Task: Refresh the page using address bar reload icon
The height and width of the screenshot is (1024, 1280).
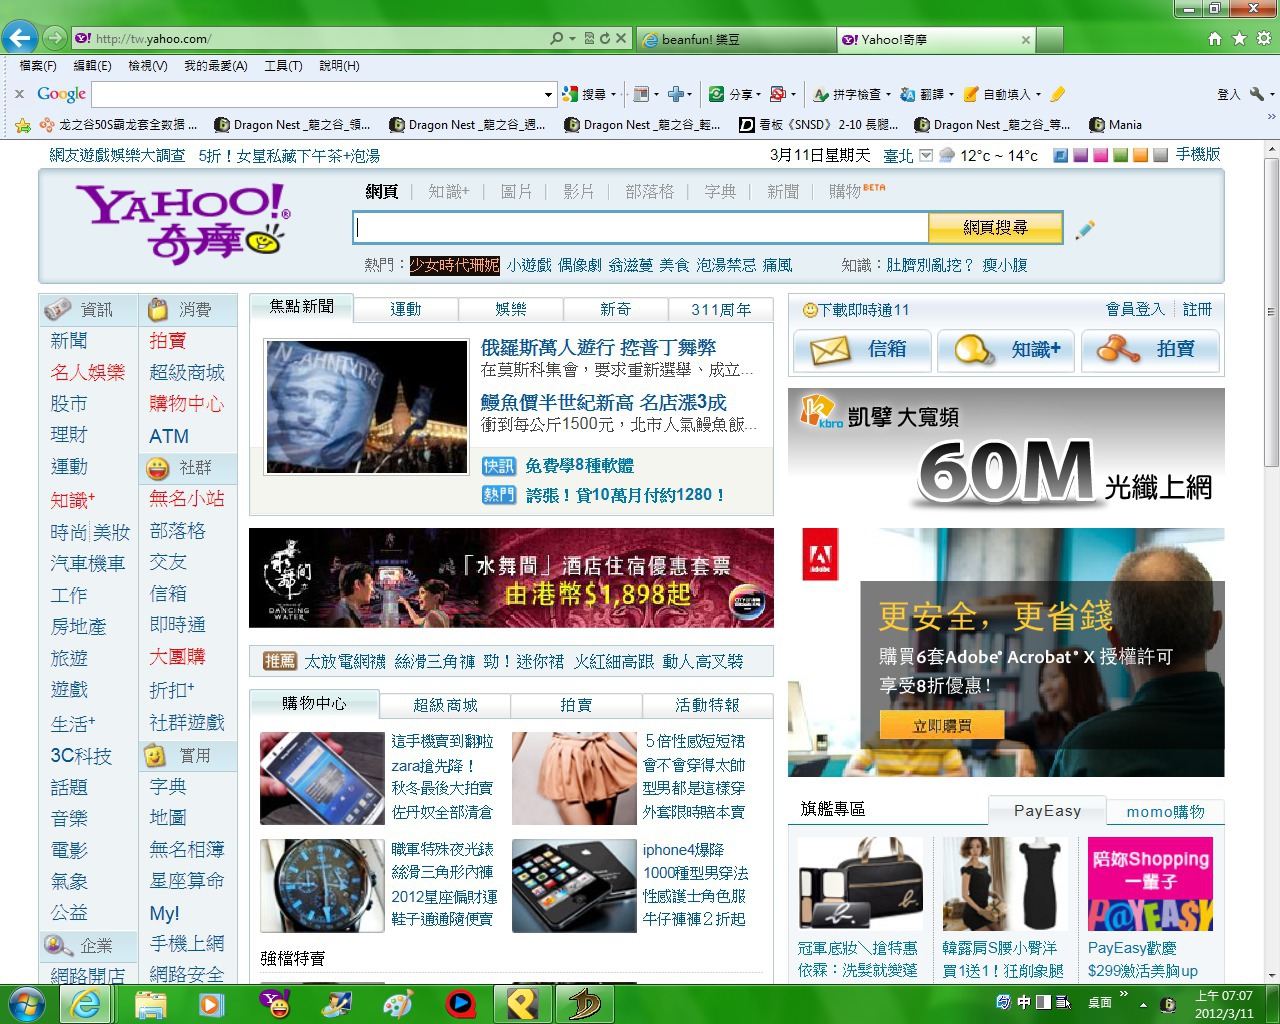Action: click(604, 38)
